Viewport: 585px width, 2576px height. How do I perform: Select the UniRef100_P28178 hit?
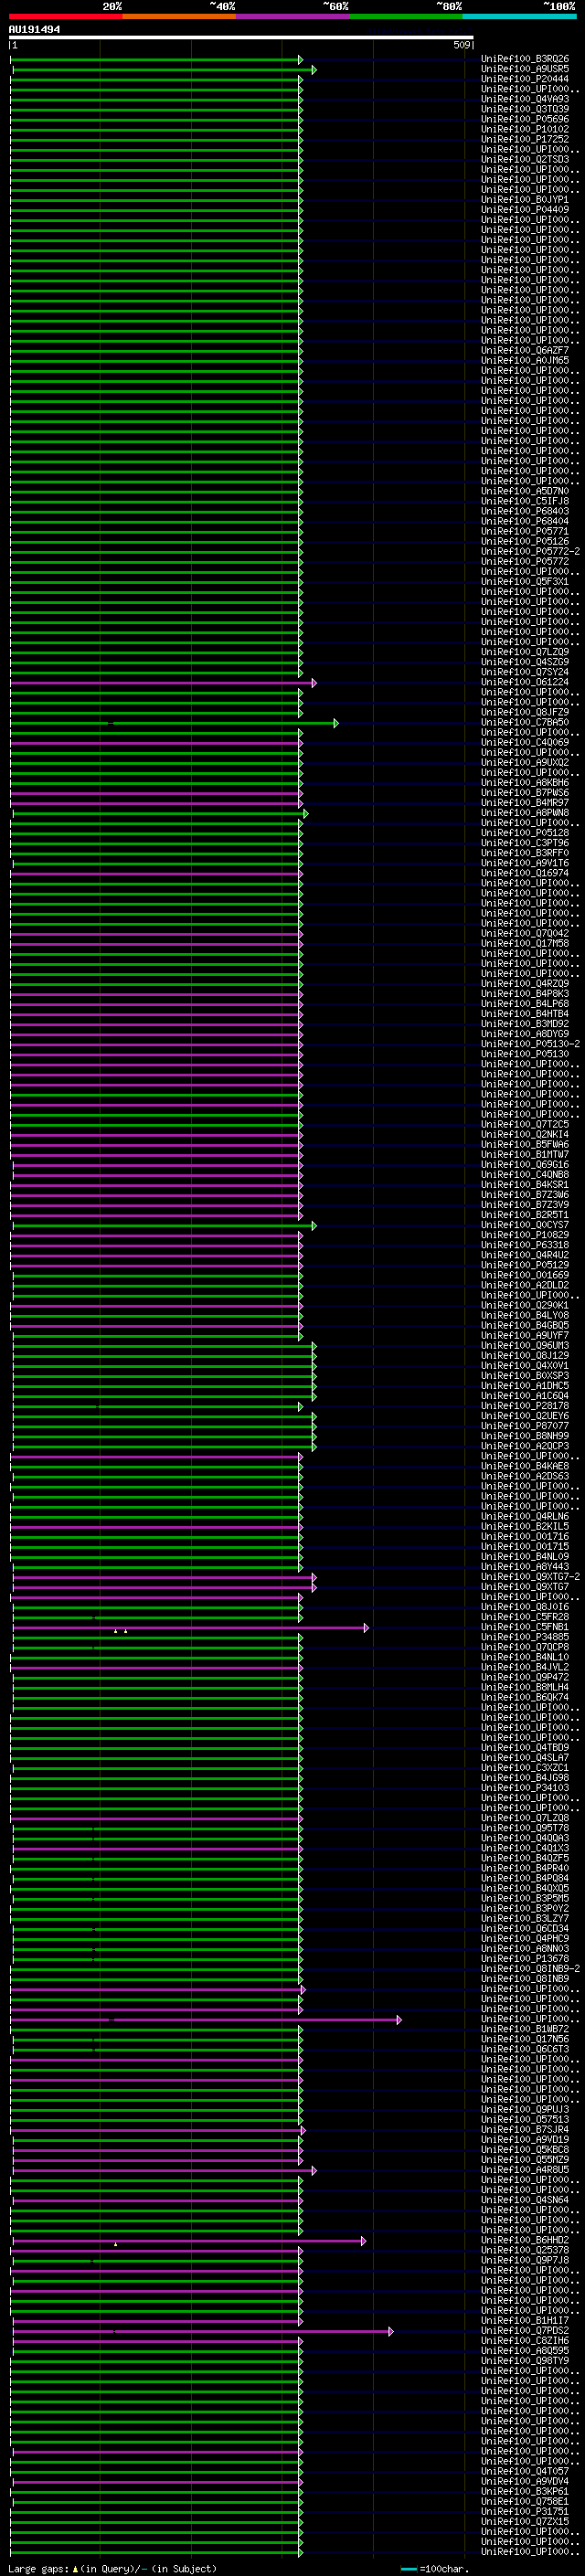click(525, 1406)
